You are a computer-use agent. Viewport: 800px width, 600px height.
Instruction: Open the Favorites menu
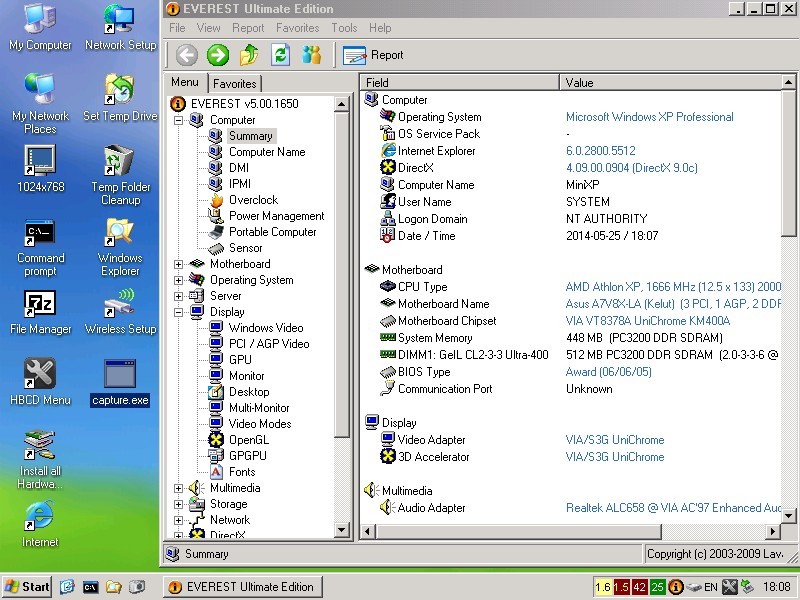pos(297,28)
